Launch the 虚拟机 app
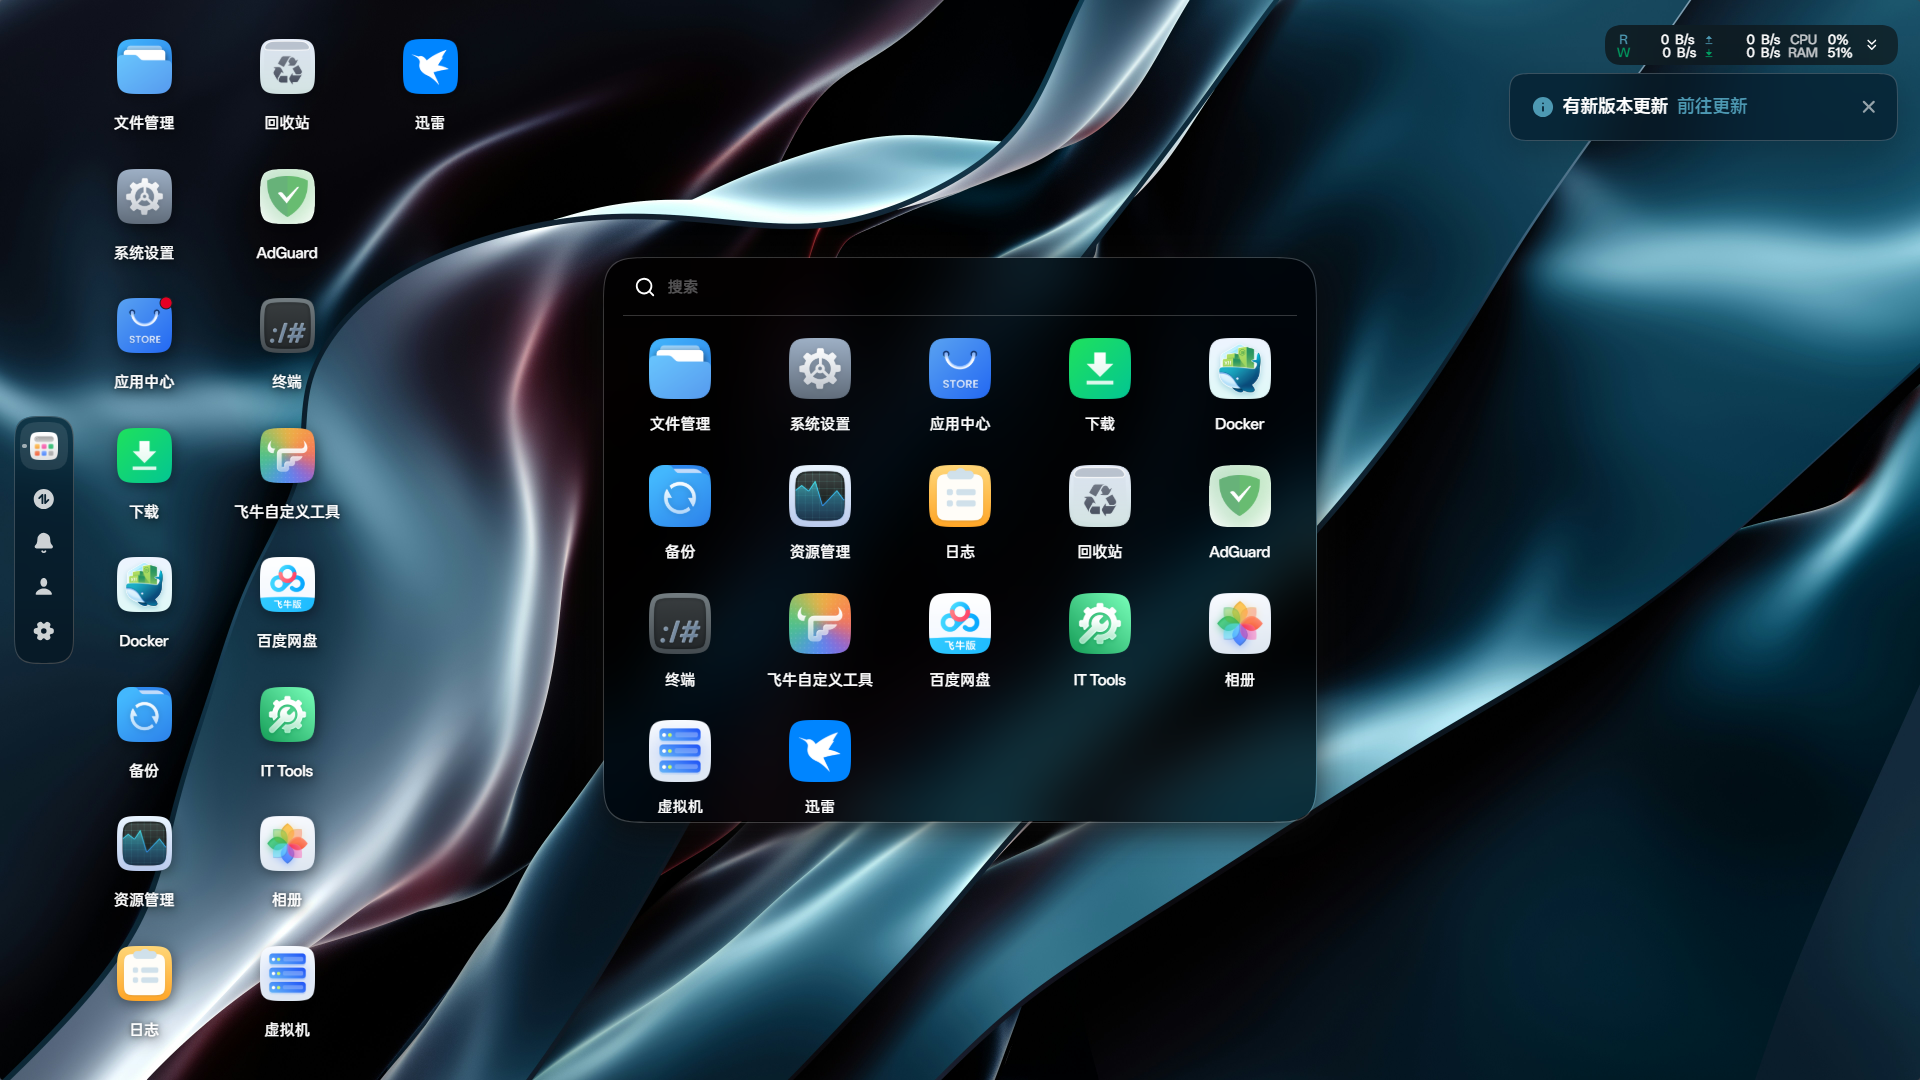Screen dimensions: 1920x1080 (x=680, y=751)
